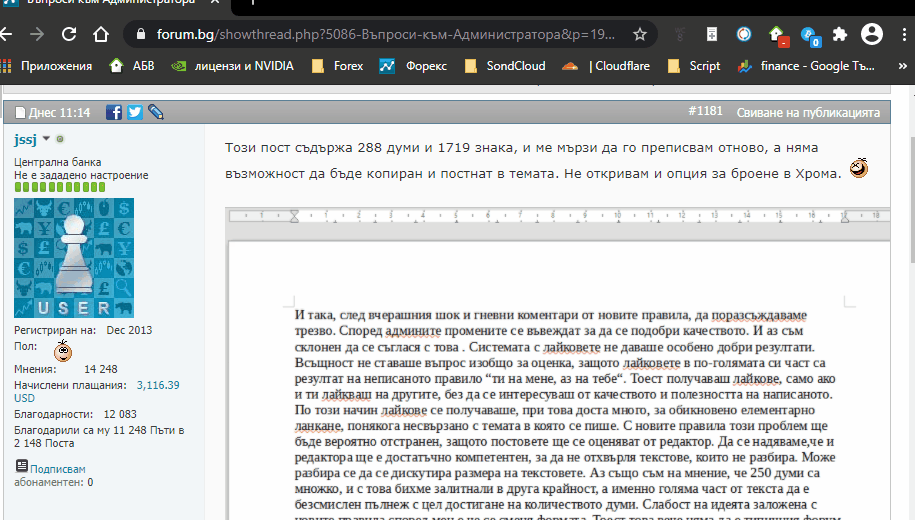
Task: Go to browser home page icon
Action: tap(101, 34)
